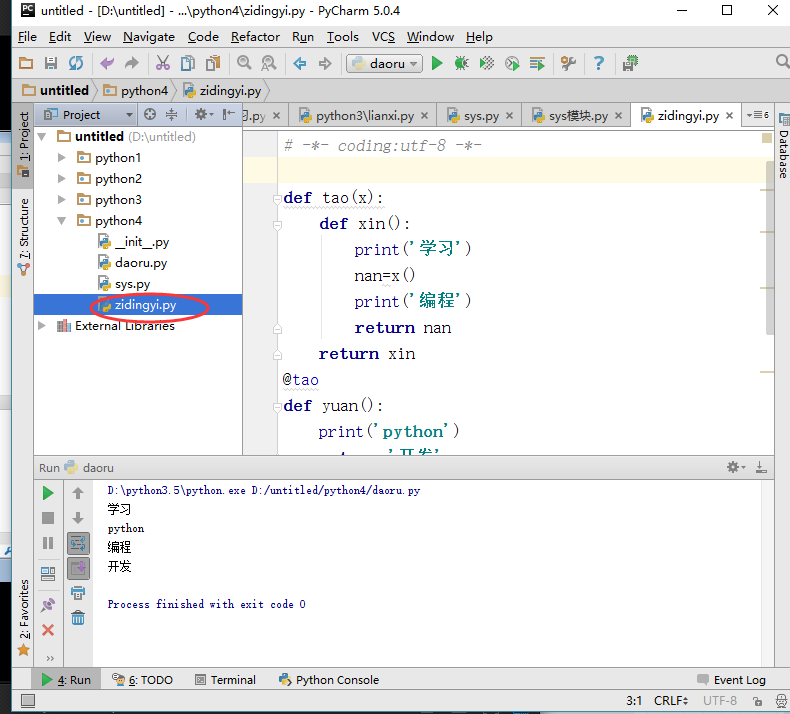
Task: Switch to python3\lianxi.py tab
Action: 364,116
